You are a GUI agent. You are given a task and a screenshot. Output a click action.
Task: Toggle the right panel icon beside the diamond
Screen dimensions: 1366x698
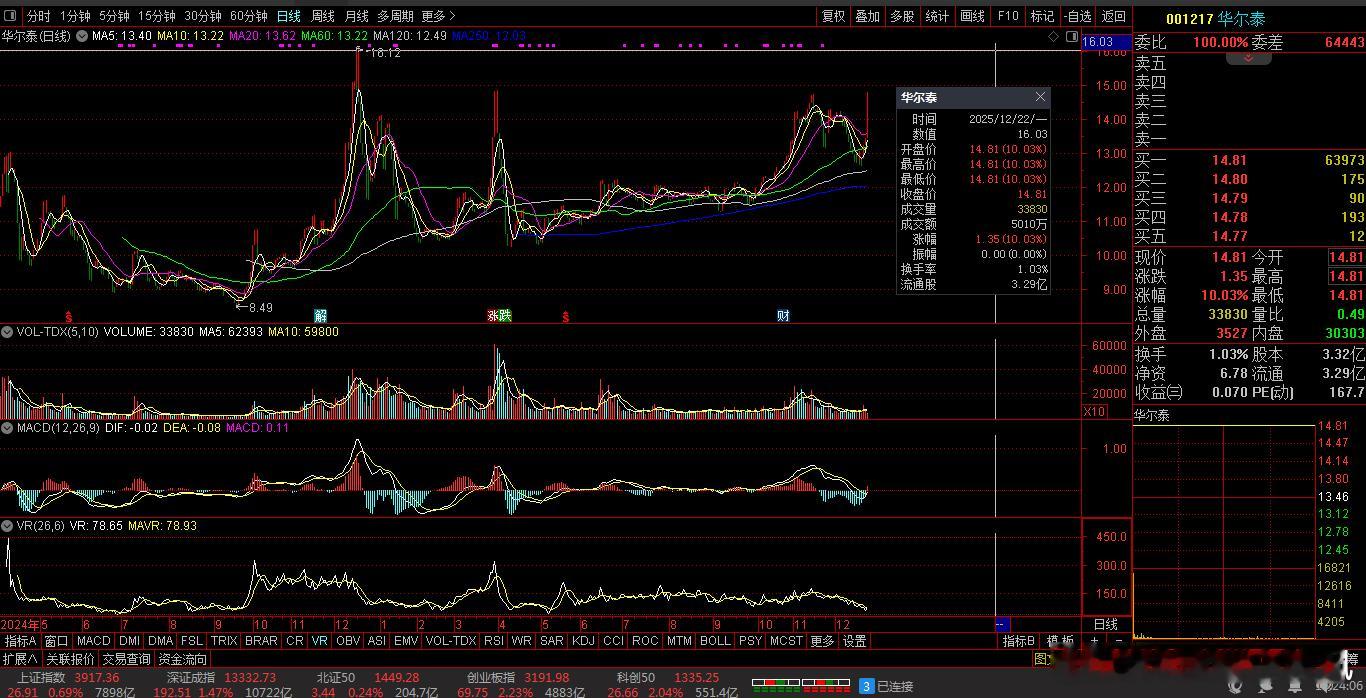1071,36
